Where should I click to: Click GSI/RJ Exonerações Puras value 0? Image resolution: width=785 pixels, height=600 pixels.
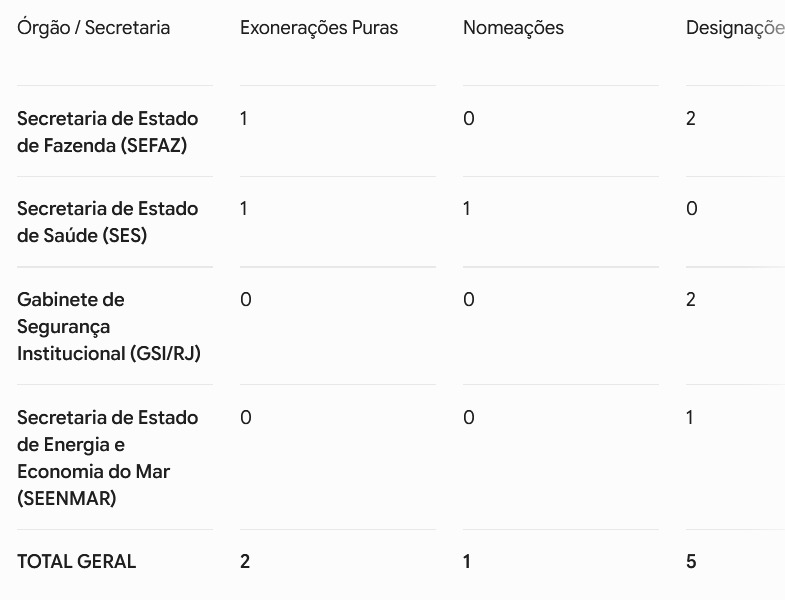tap(246, 299)
